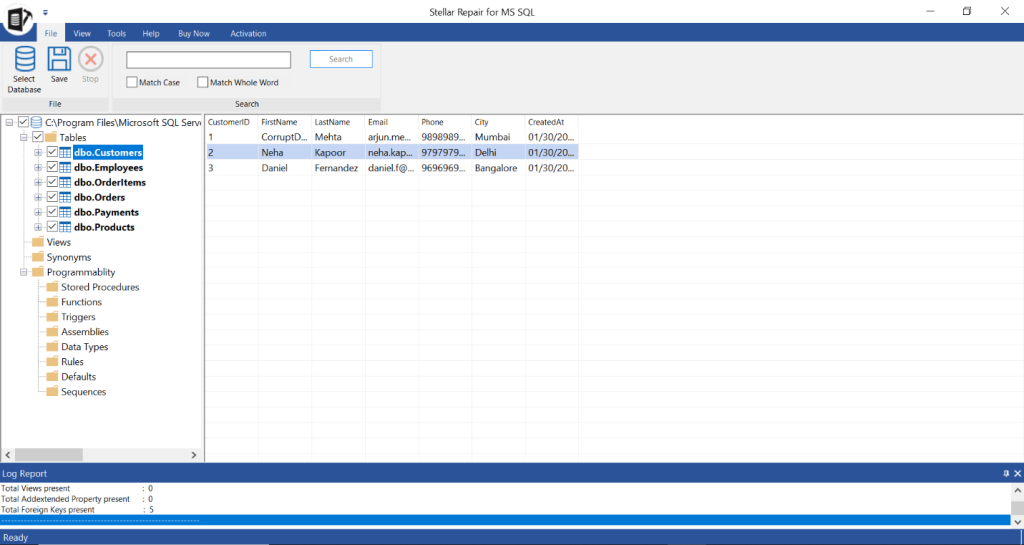Expand the dbo.Payments node

pos(38,212)
